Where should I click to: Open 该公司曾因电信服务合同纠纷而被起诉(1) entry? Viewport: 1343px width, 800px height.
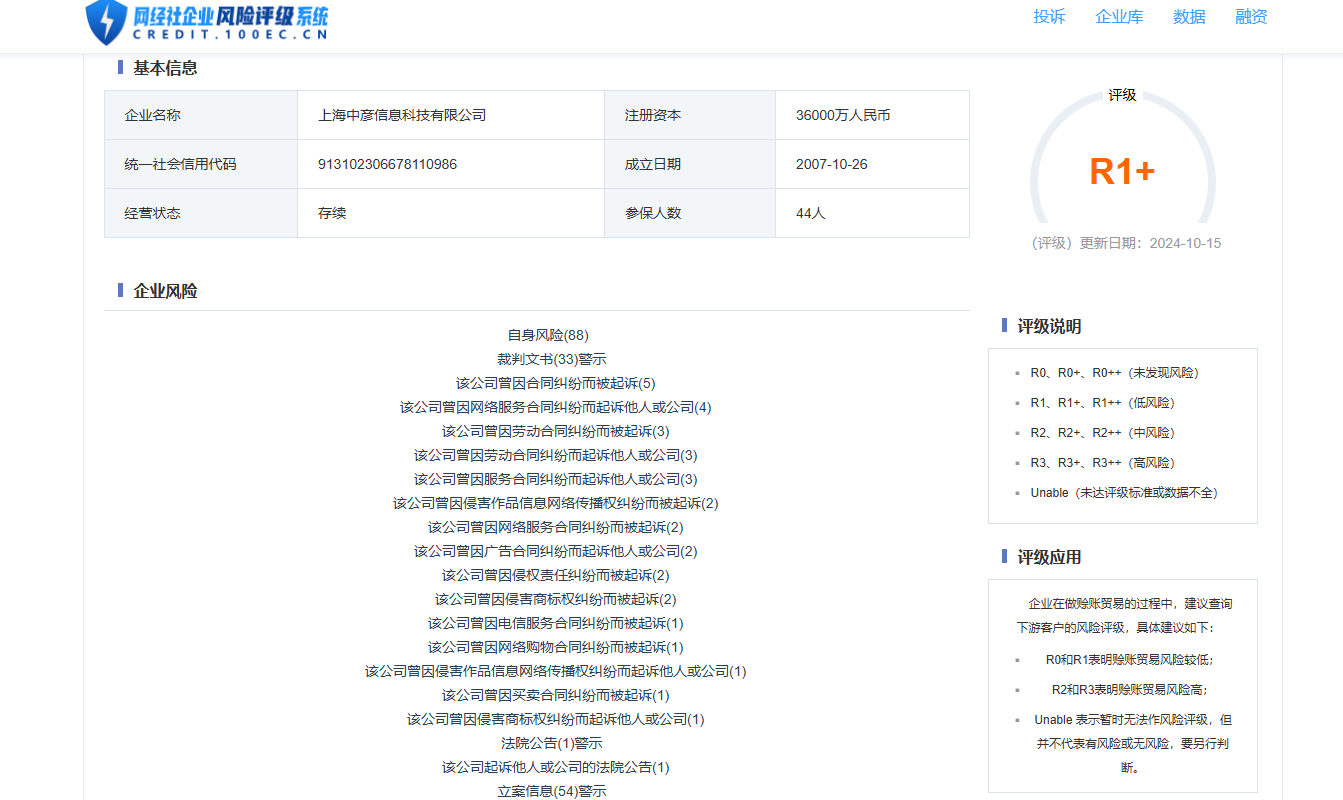click(555, 623)
